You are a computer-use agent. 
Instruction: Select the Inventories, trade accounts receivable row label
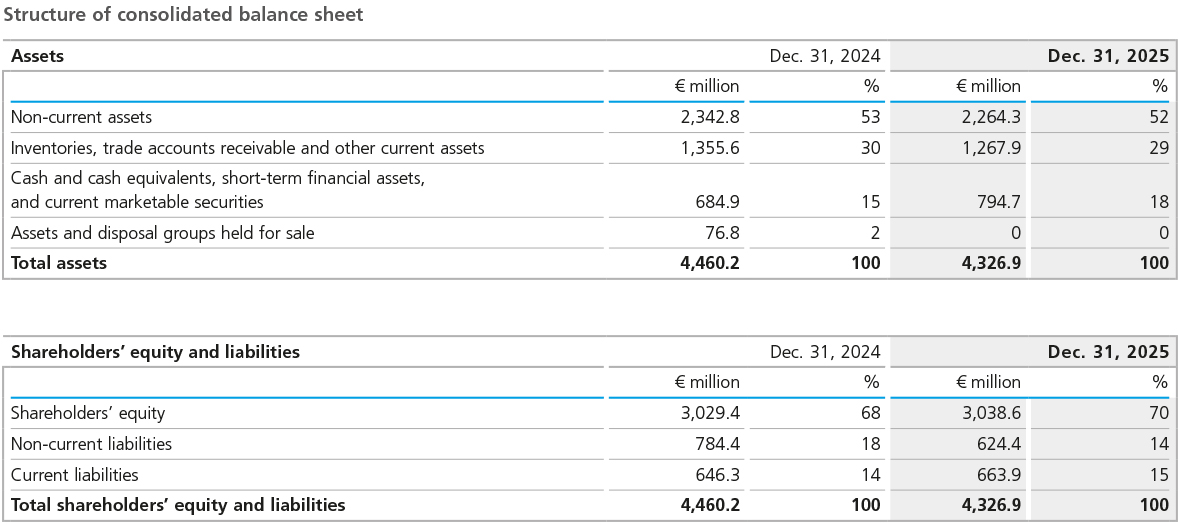pos(247,148)
